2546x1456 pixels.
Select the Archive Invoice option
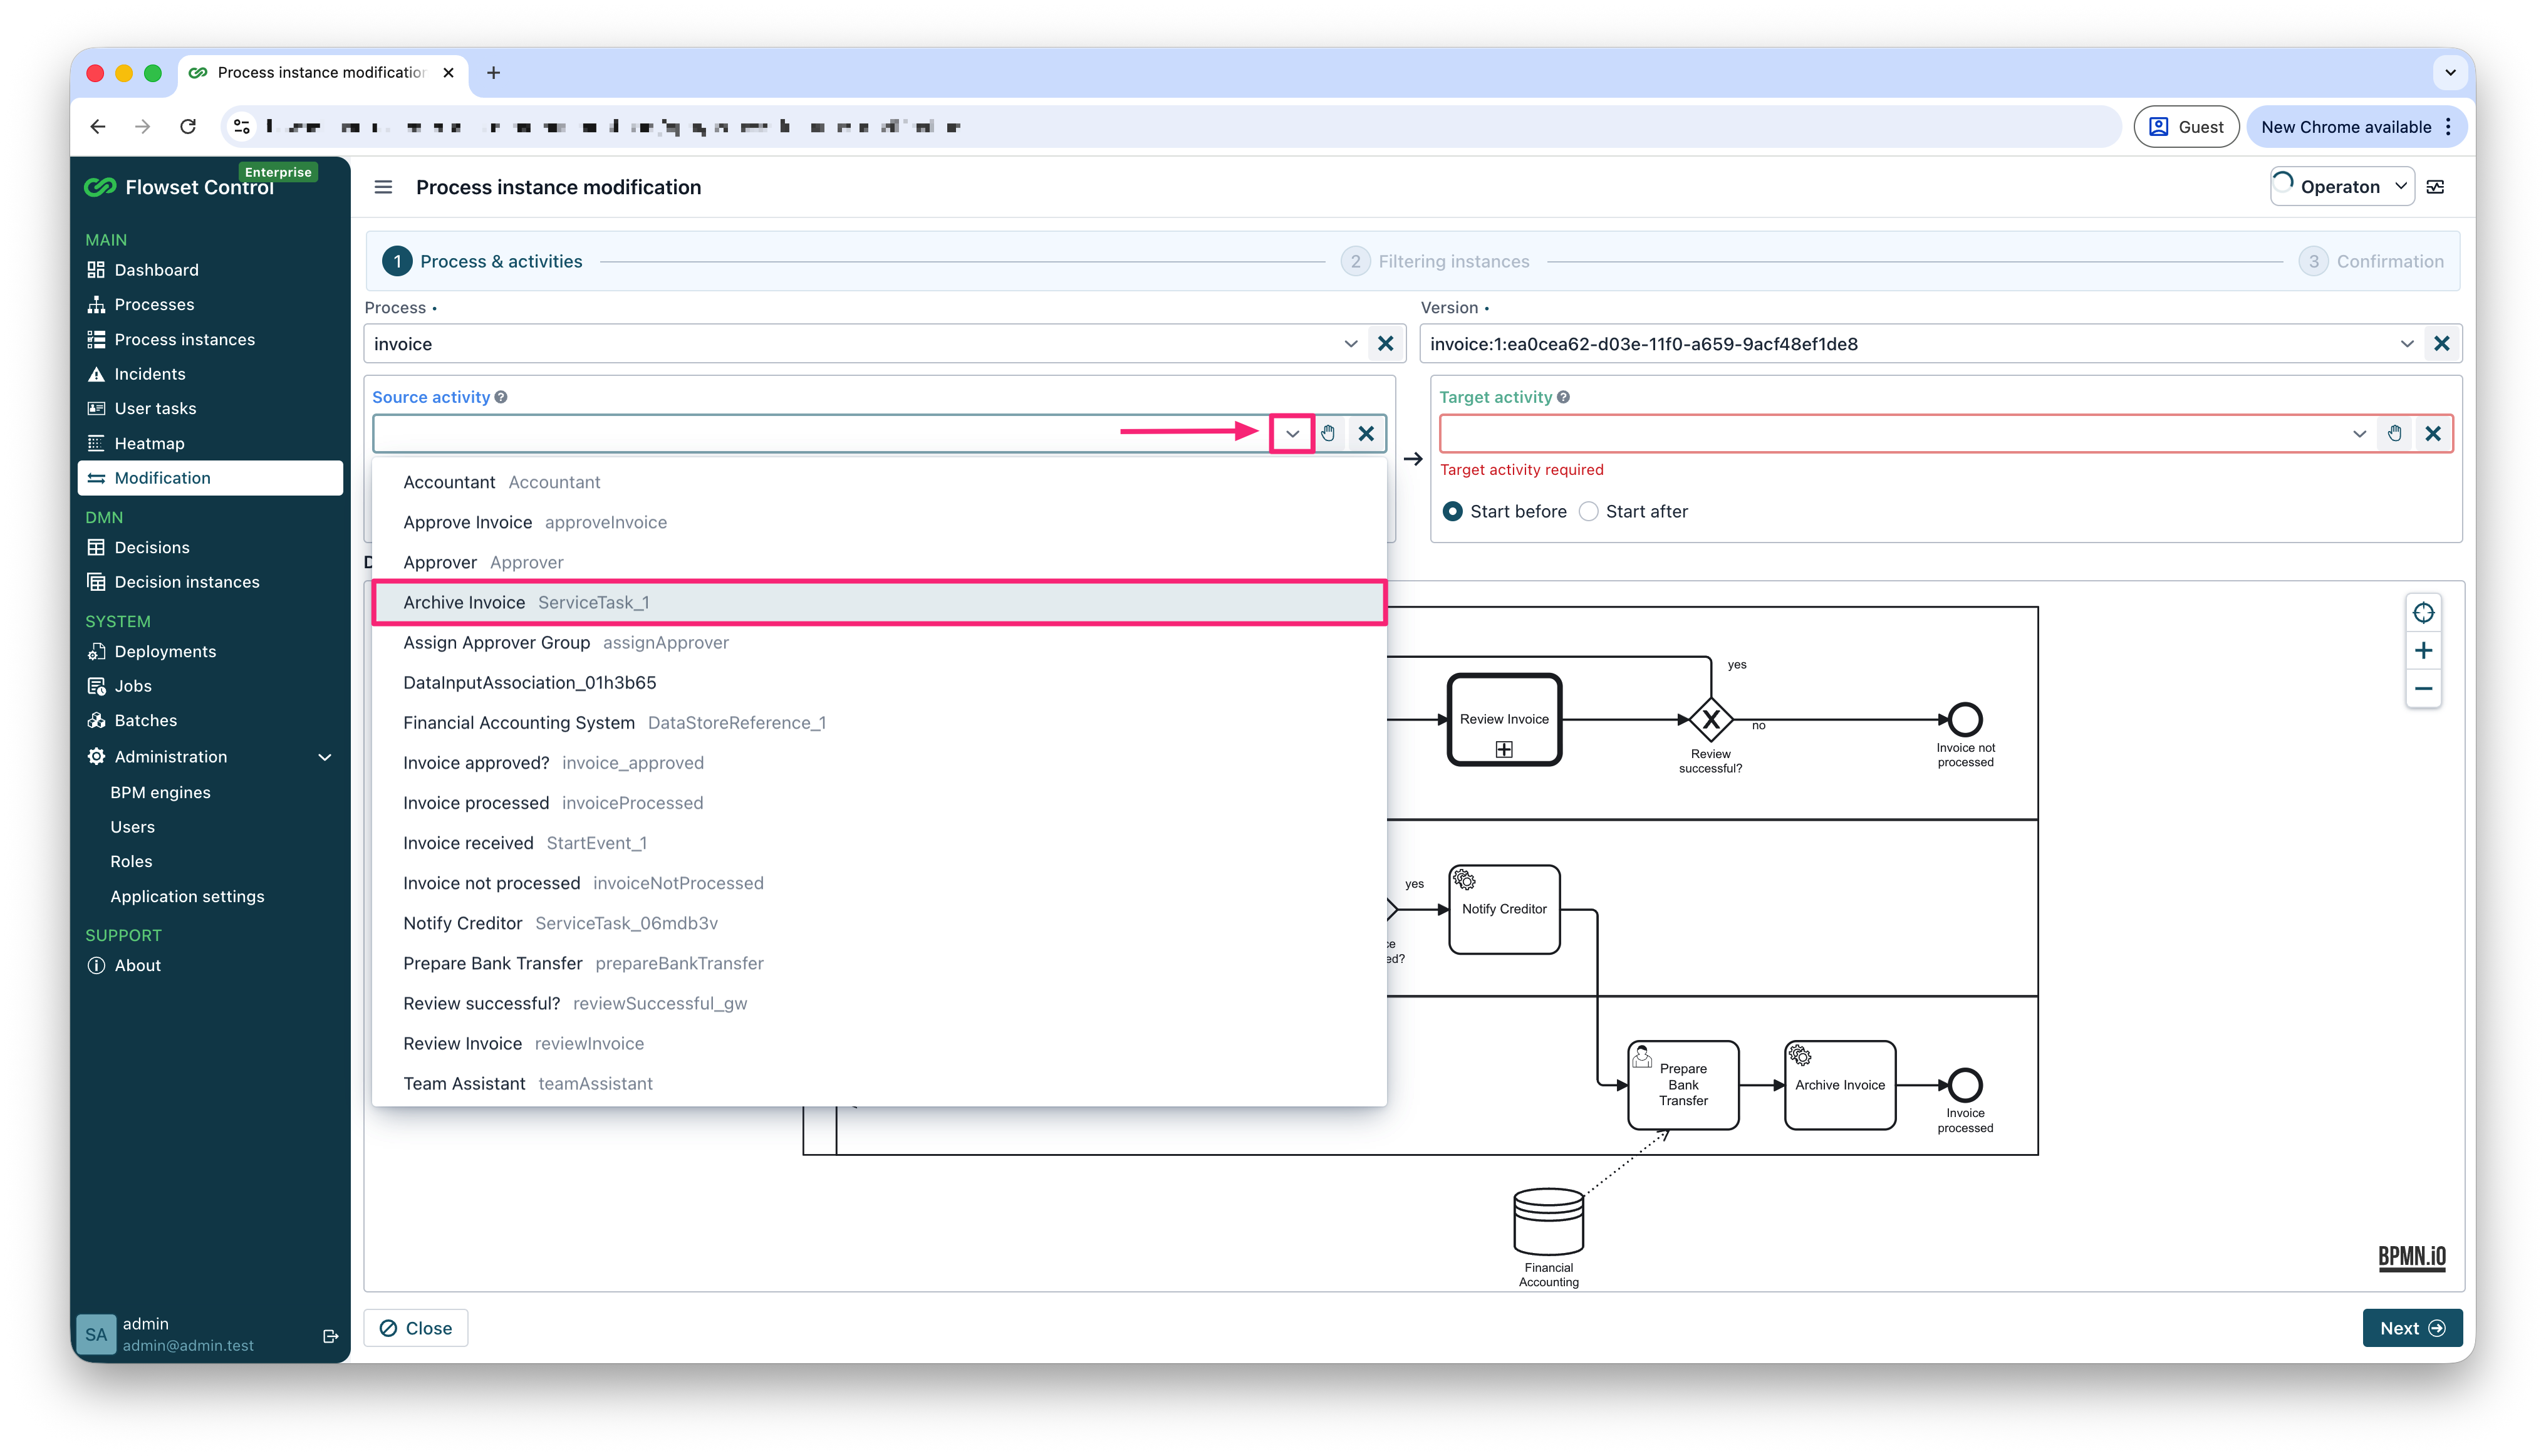pyautogui.click(x=879, y=602)
